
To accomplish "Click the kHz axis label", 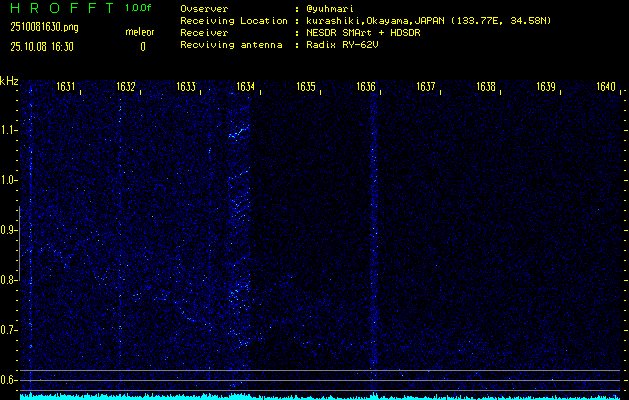I will (x=9, y=81).
